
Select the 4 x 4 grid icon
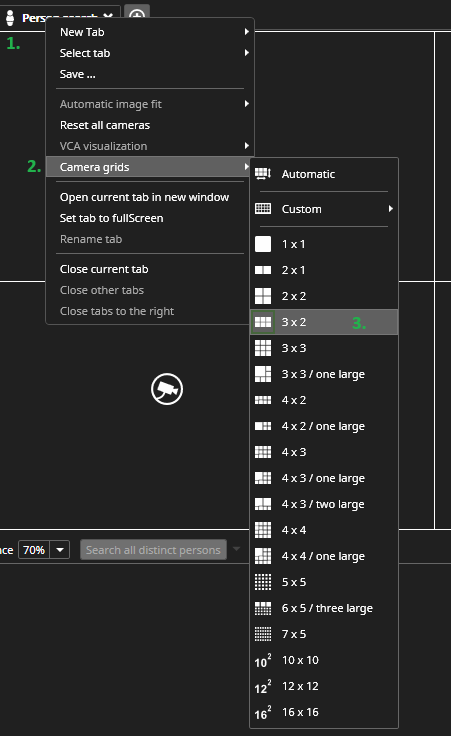(x=263, y=530)
